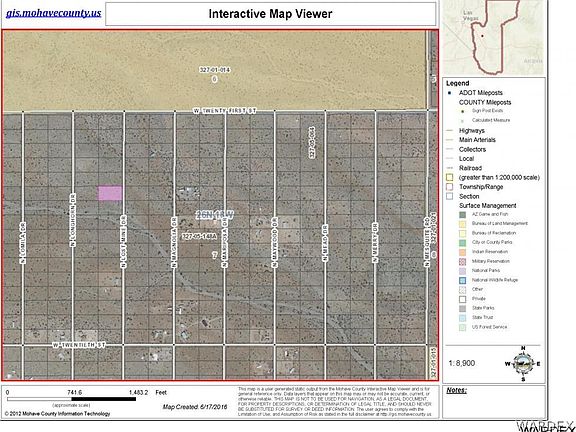Click the compass rose north arrow icon

523,363
